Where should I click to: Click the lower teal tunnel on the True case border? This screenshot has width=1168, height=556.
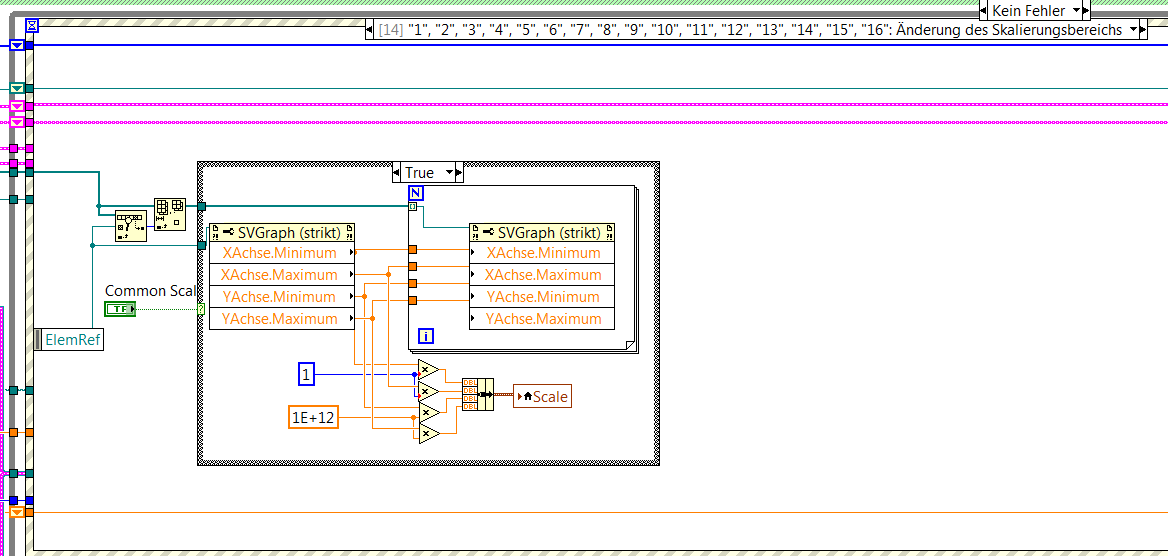[x=202, y=245]
